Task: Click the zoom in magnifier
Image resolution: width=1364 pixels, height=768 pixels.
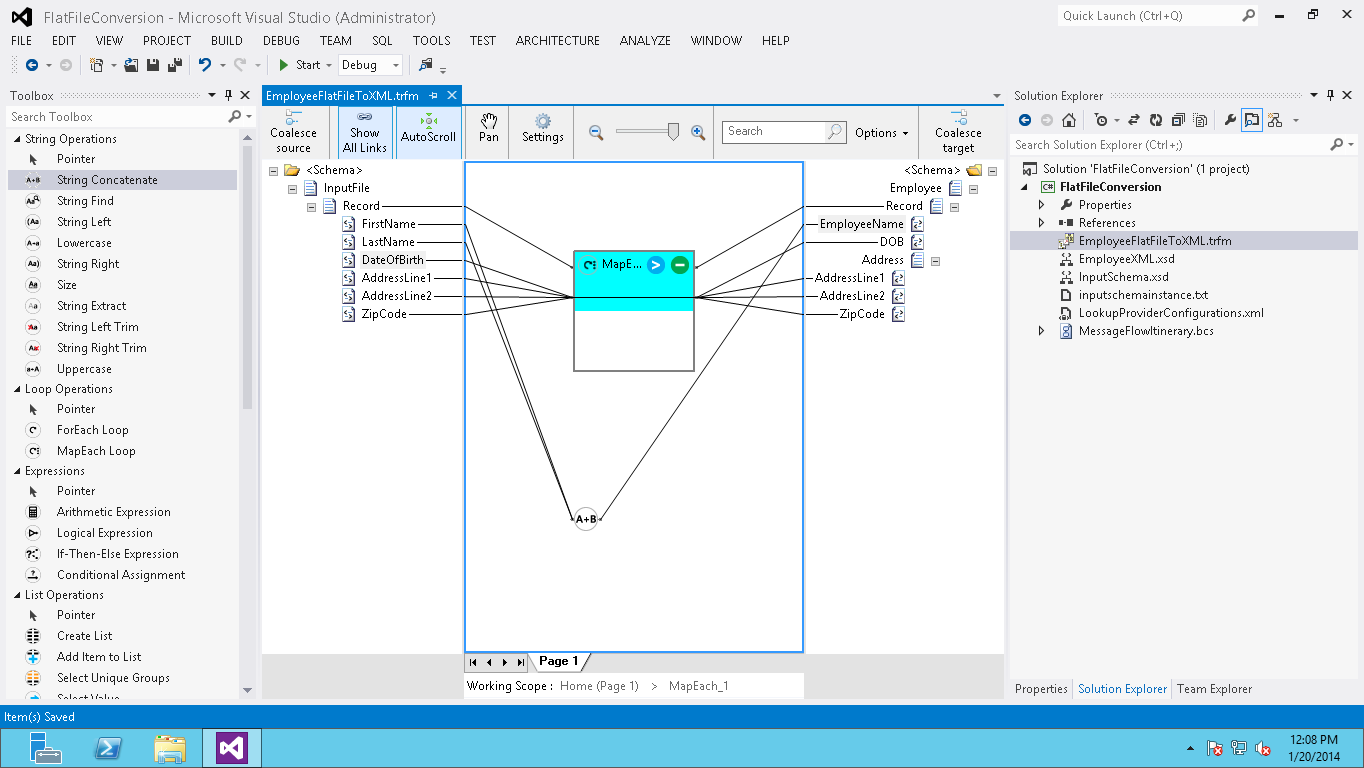Action: [698, 132]
